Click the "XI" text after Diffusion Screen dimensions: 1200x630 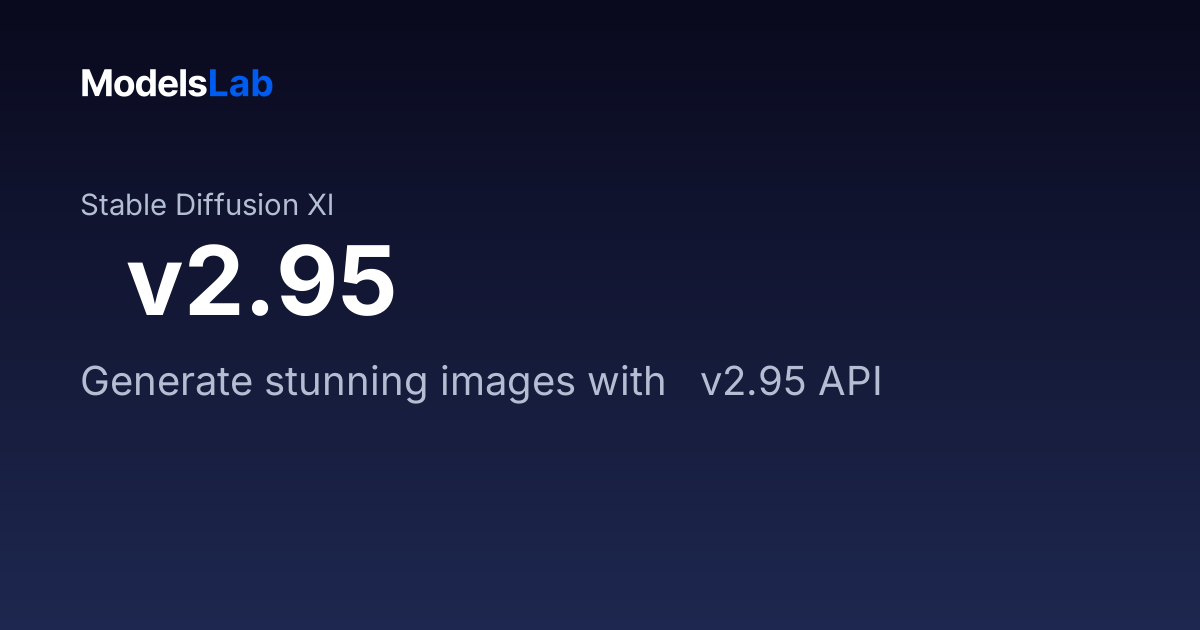coord(319,205)
